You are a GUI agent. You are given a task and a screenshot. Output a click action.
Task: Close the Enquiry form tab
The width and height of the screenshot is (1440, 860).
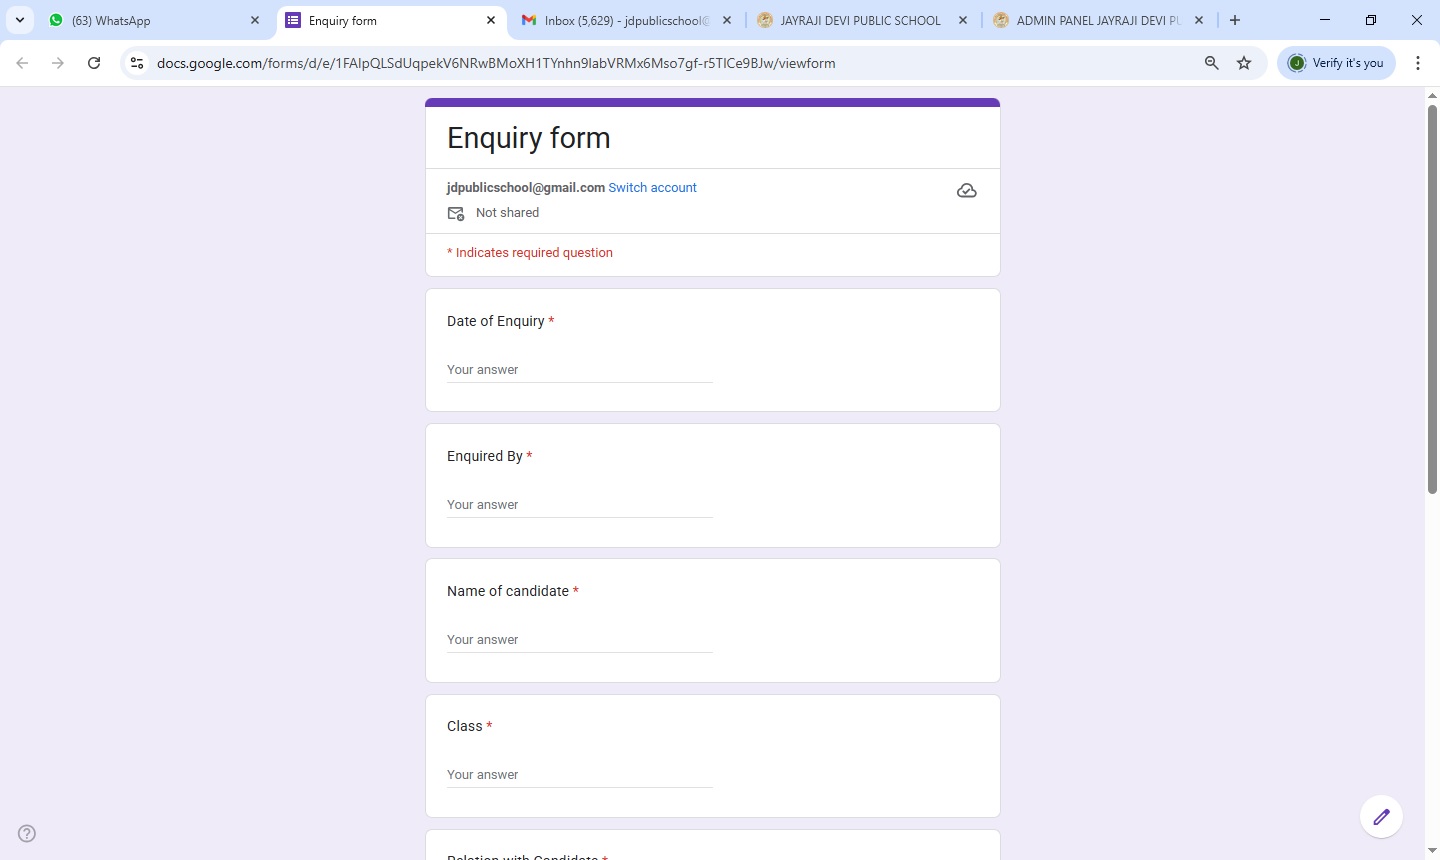(x=491, y=20)
